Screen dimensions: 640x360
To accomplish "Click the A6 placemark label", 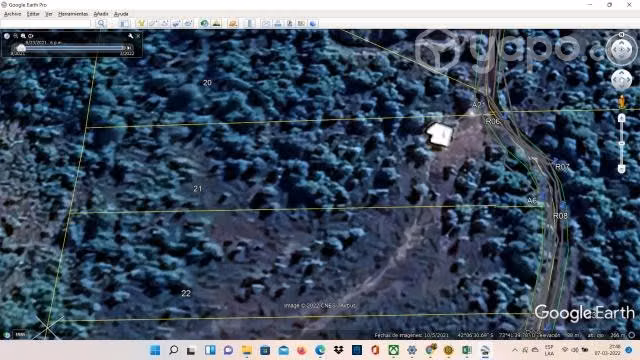I will (x=531, y=200).
